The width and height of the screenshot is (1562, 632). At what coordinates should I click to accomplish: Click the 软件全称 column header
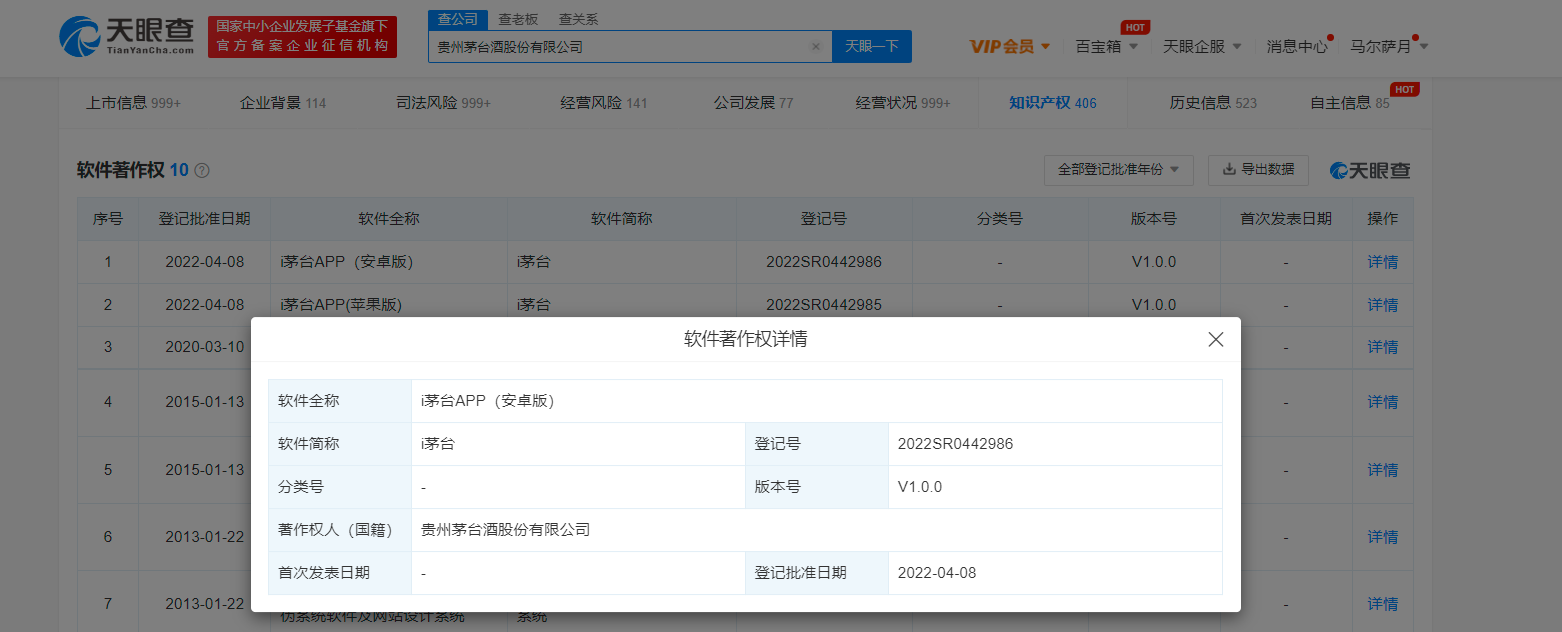(x=388, y=218)
